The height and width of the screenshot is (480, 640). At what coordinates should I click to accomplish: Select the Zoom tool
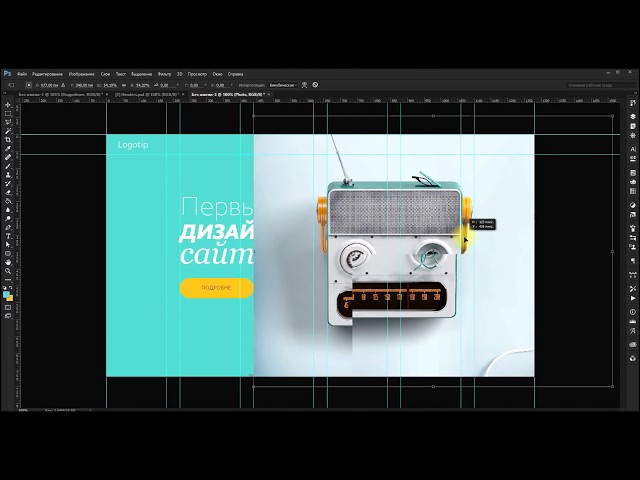pyautogui.click(x=8, y=271)
